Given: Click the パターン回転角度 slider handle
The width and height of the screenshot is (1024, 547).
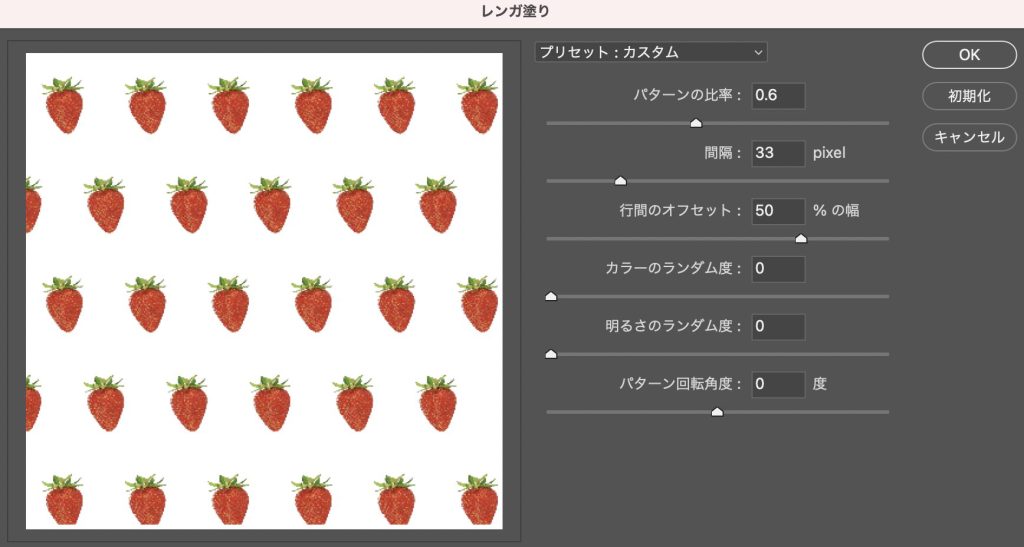Looking at the screenshot, I should [x=717, y=412].
